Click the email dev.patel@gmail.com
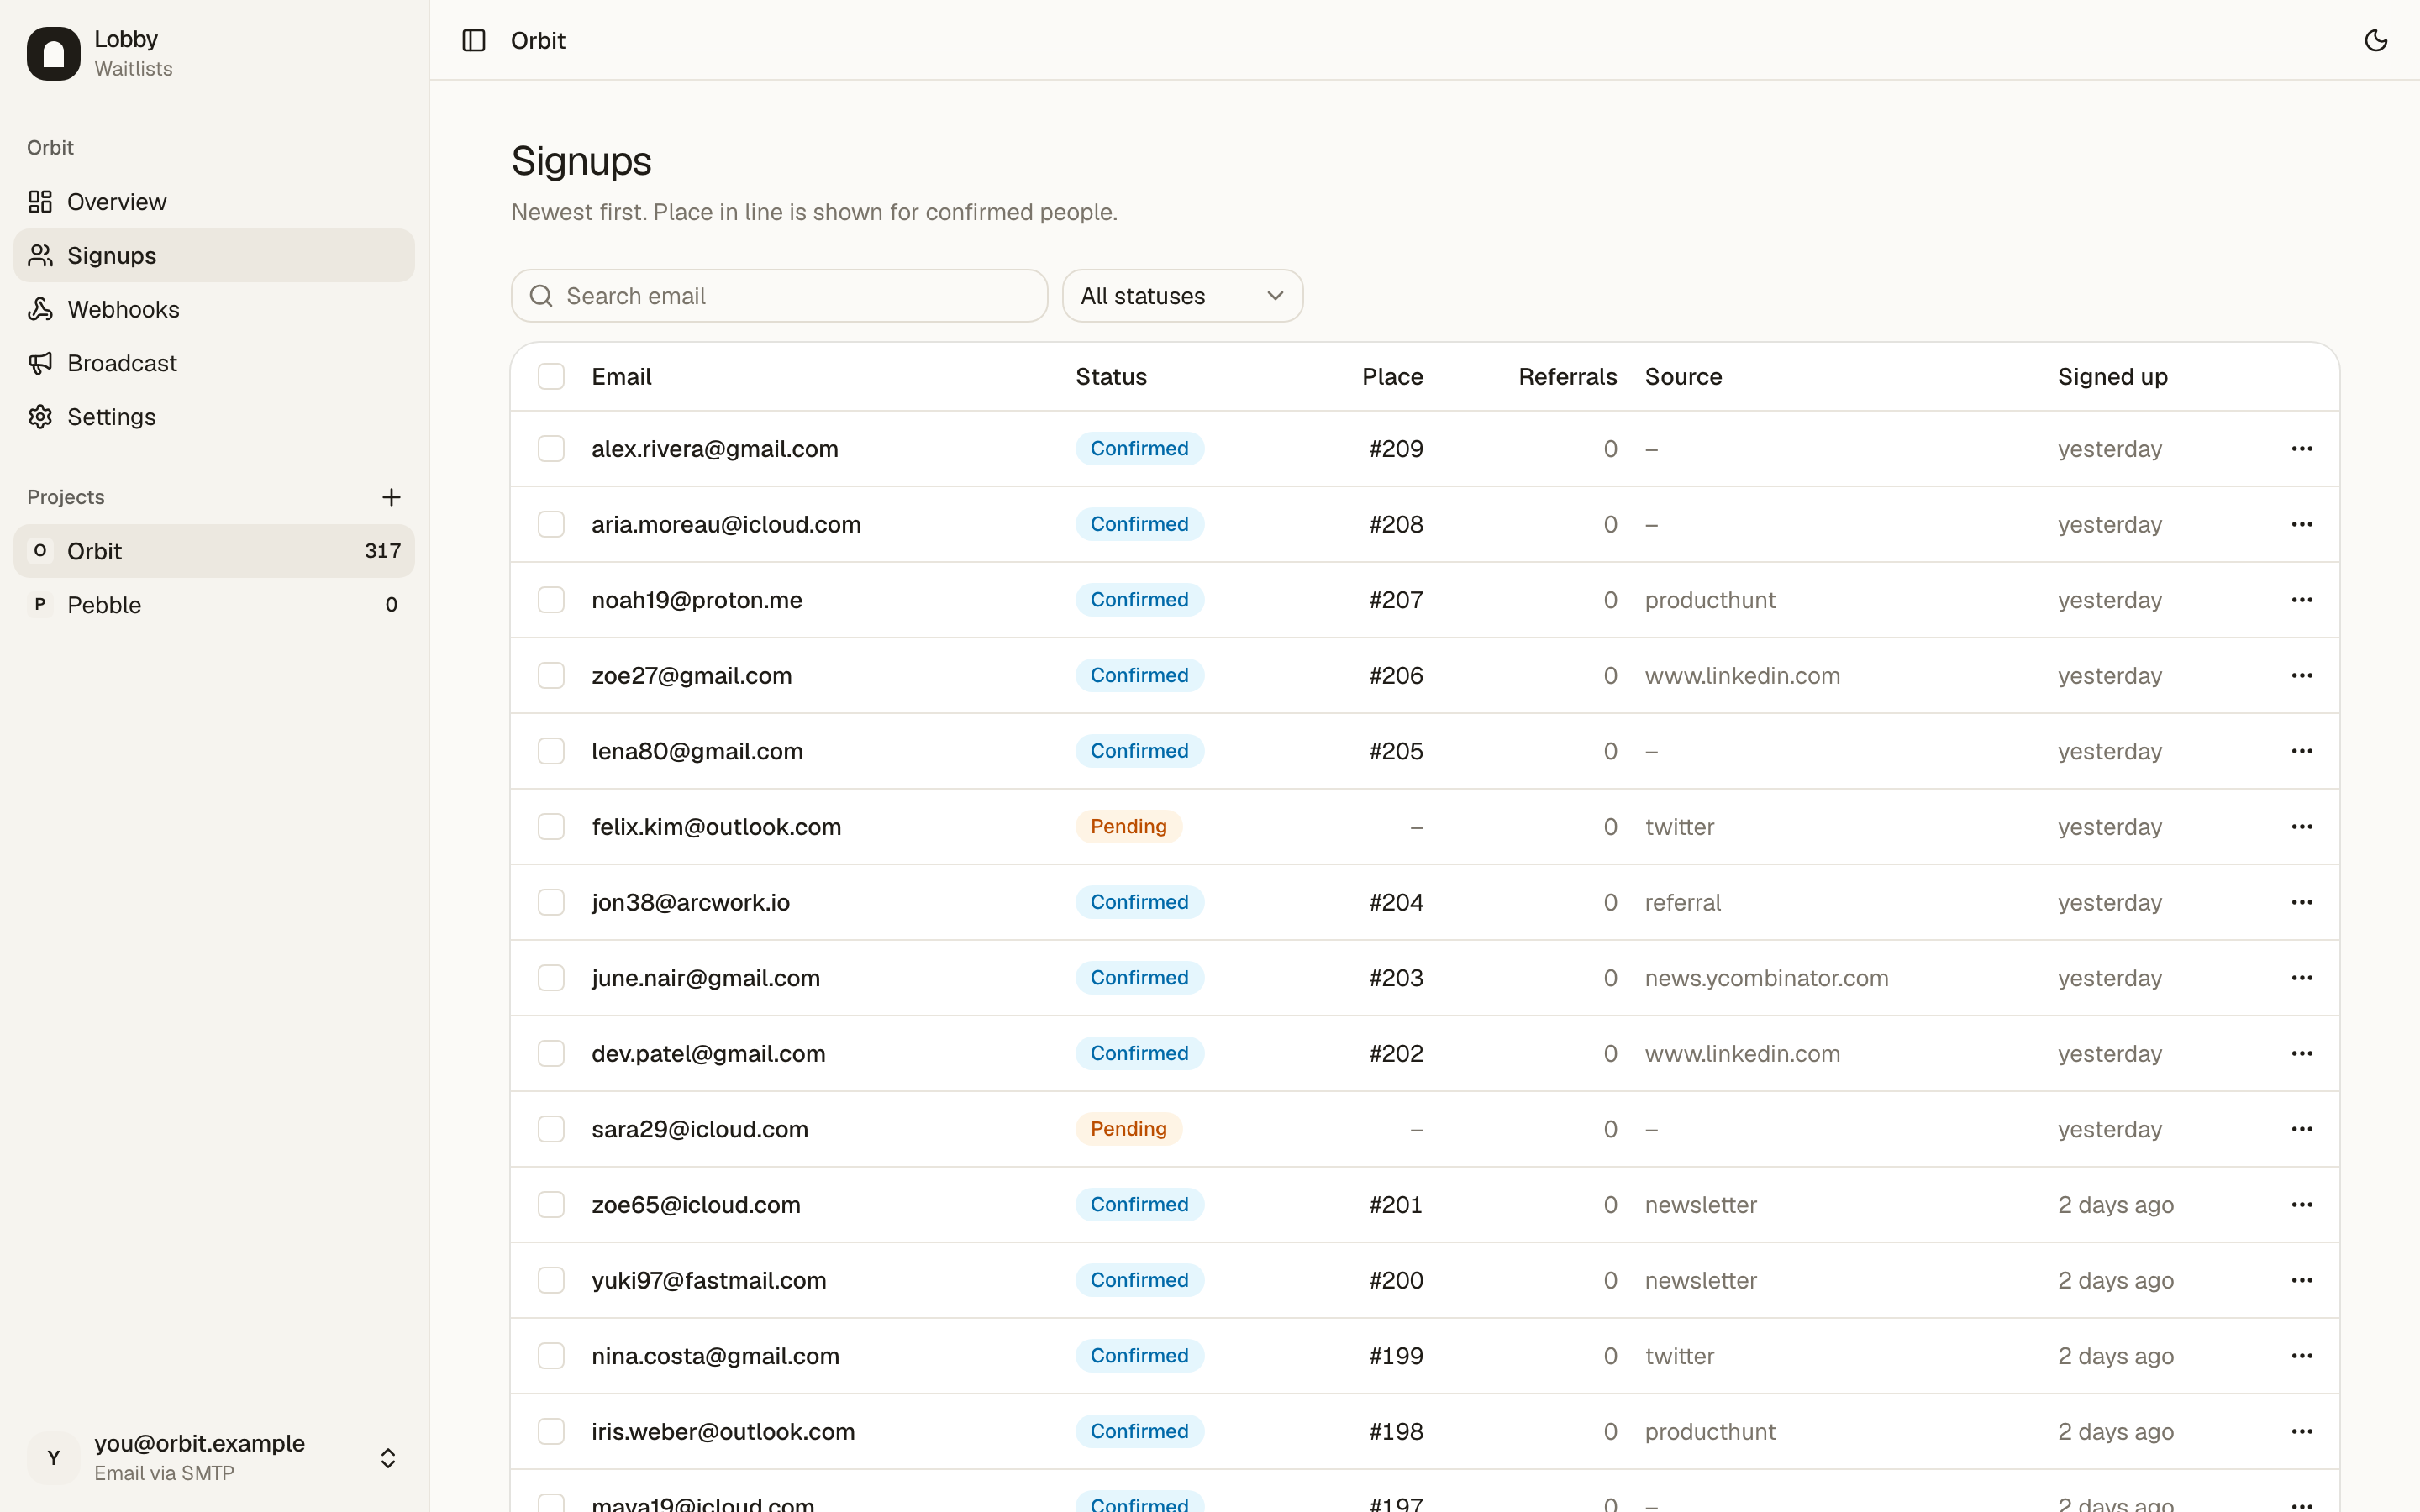Image resolution: width=2420 pixels, height=1512 pixels. coord(708,1054)
